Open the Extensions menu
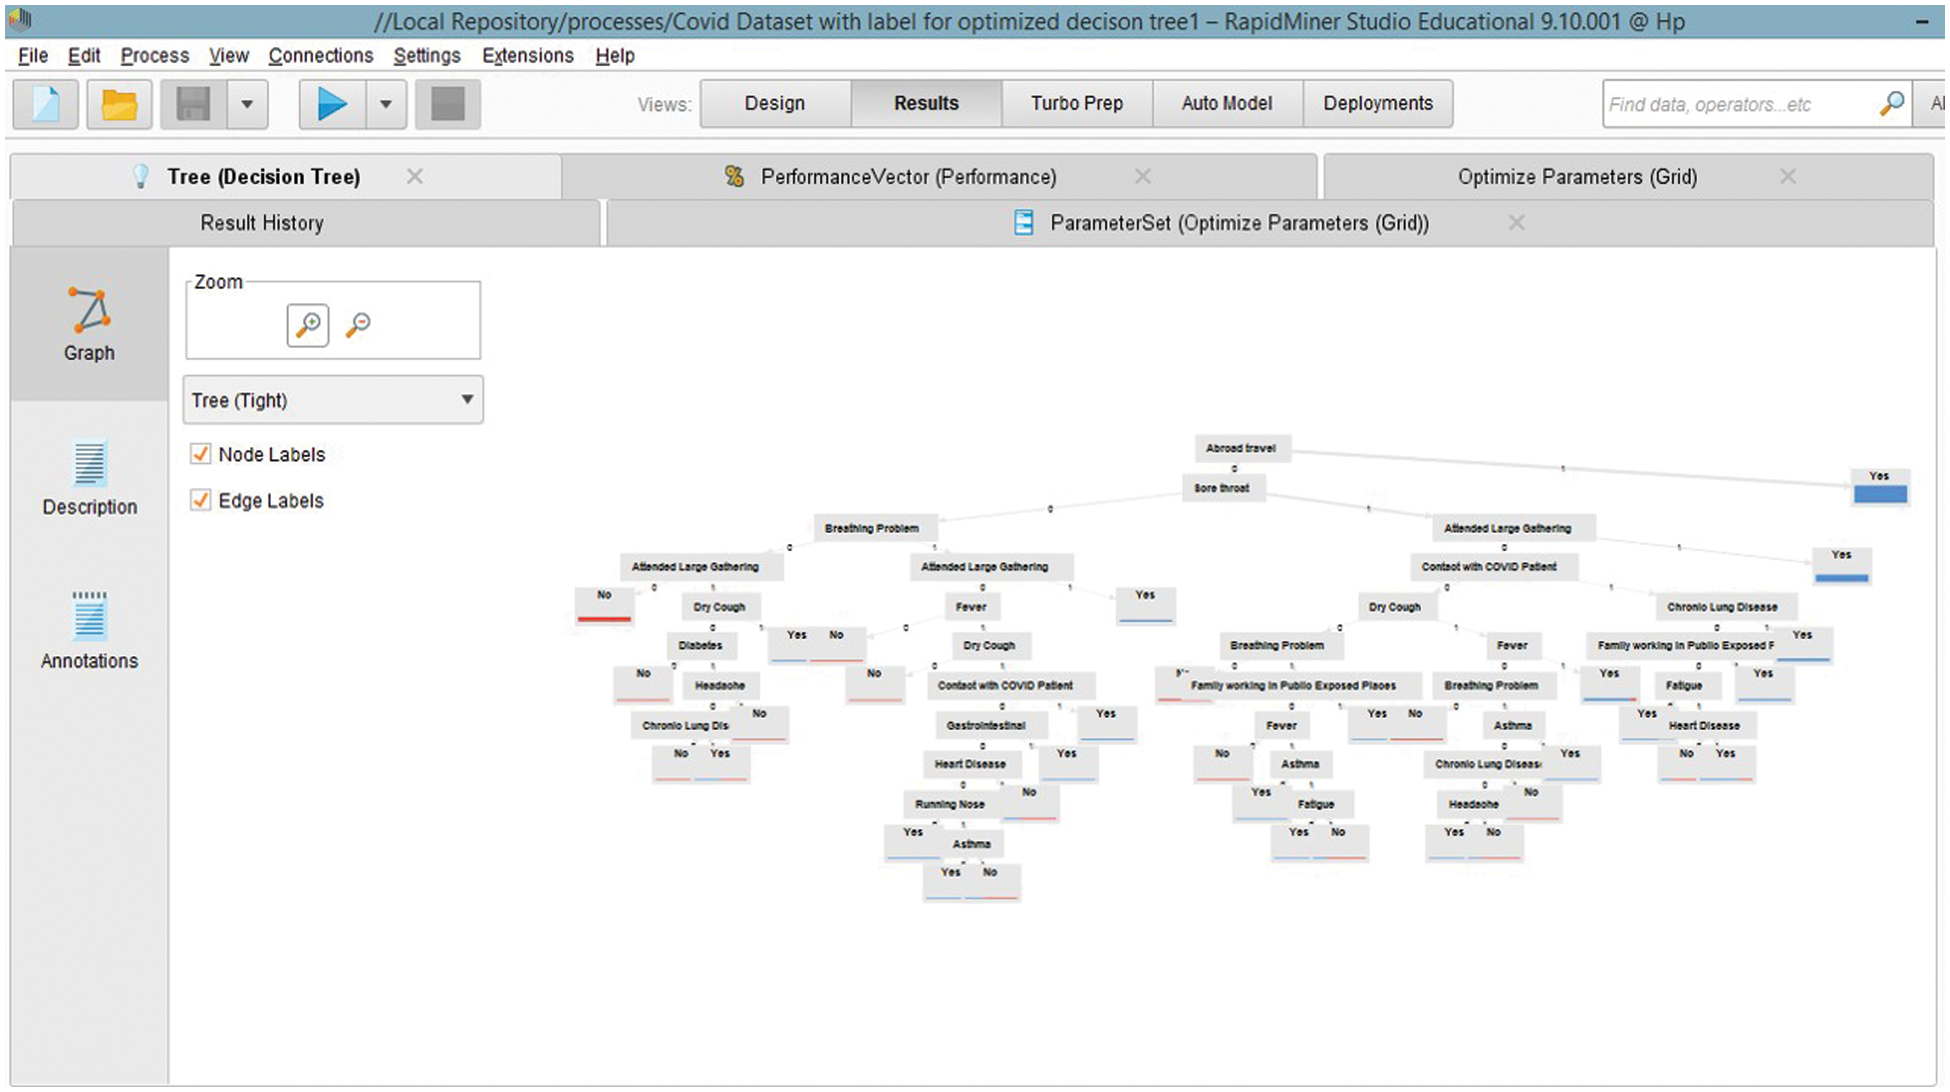The width and height of the screenshot is (1950, 1092). pyautogui.click(x=527, y=56)
